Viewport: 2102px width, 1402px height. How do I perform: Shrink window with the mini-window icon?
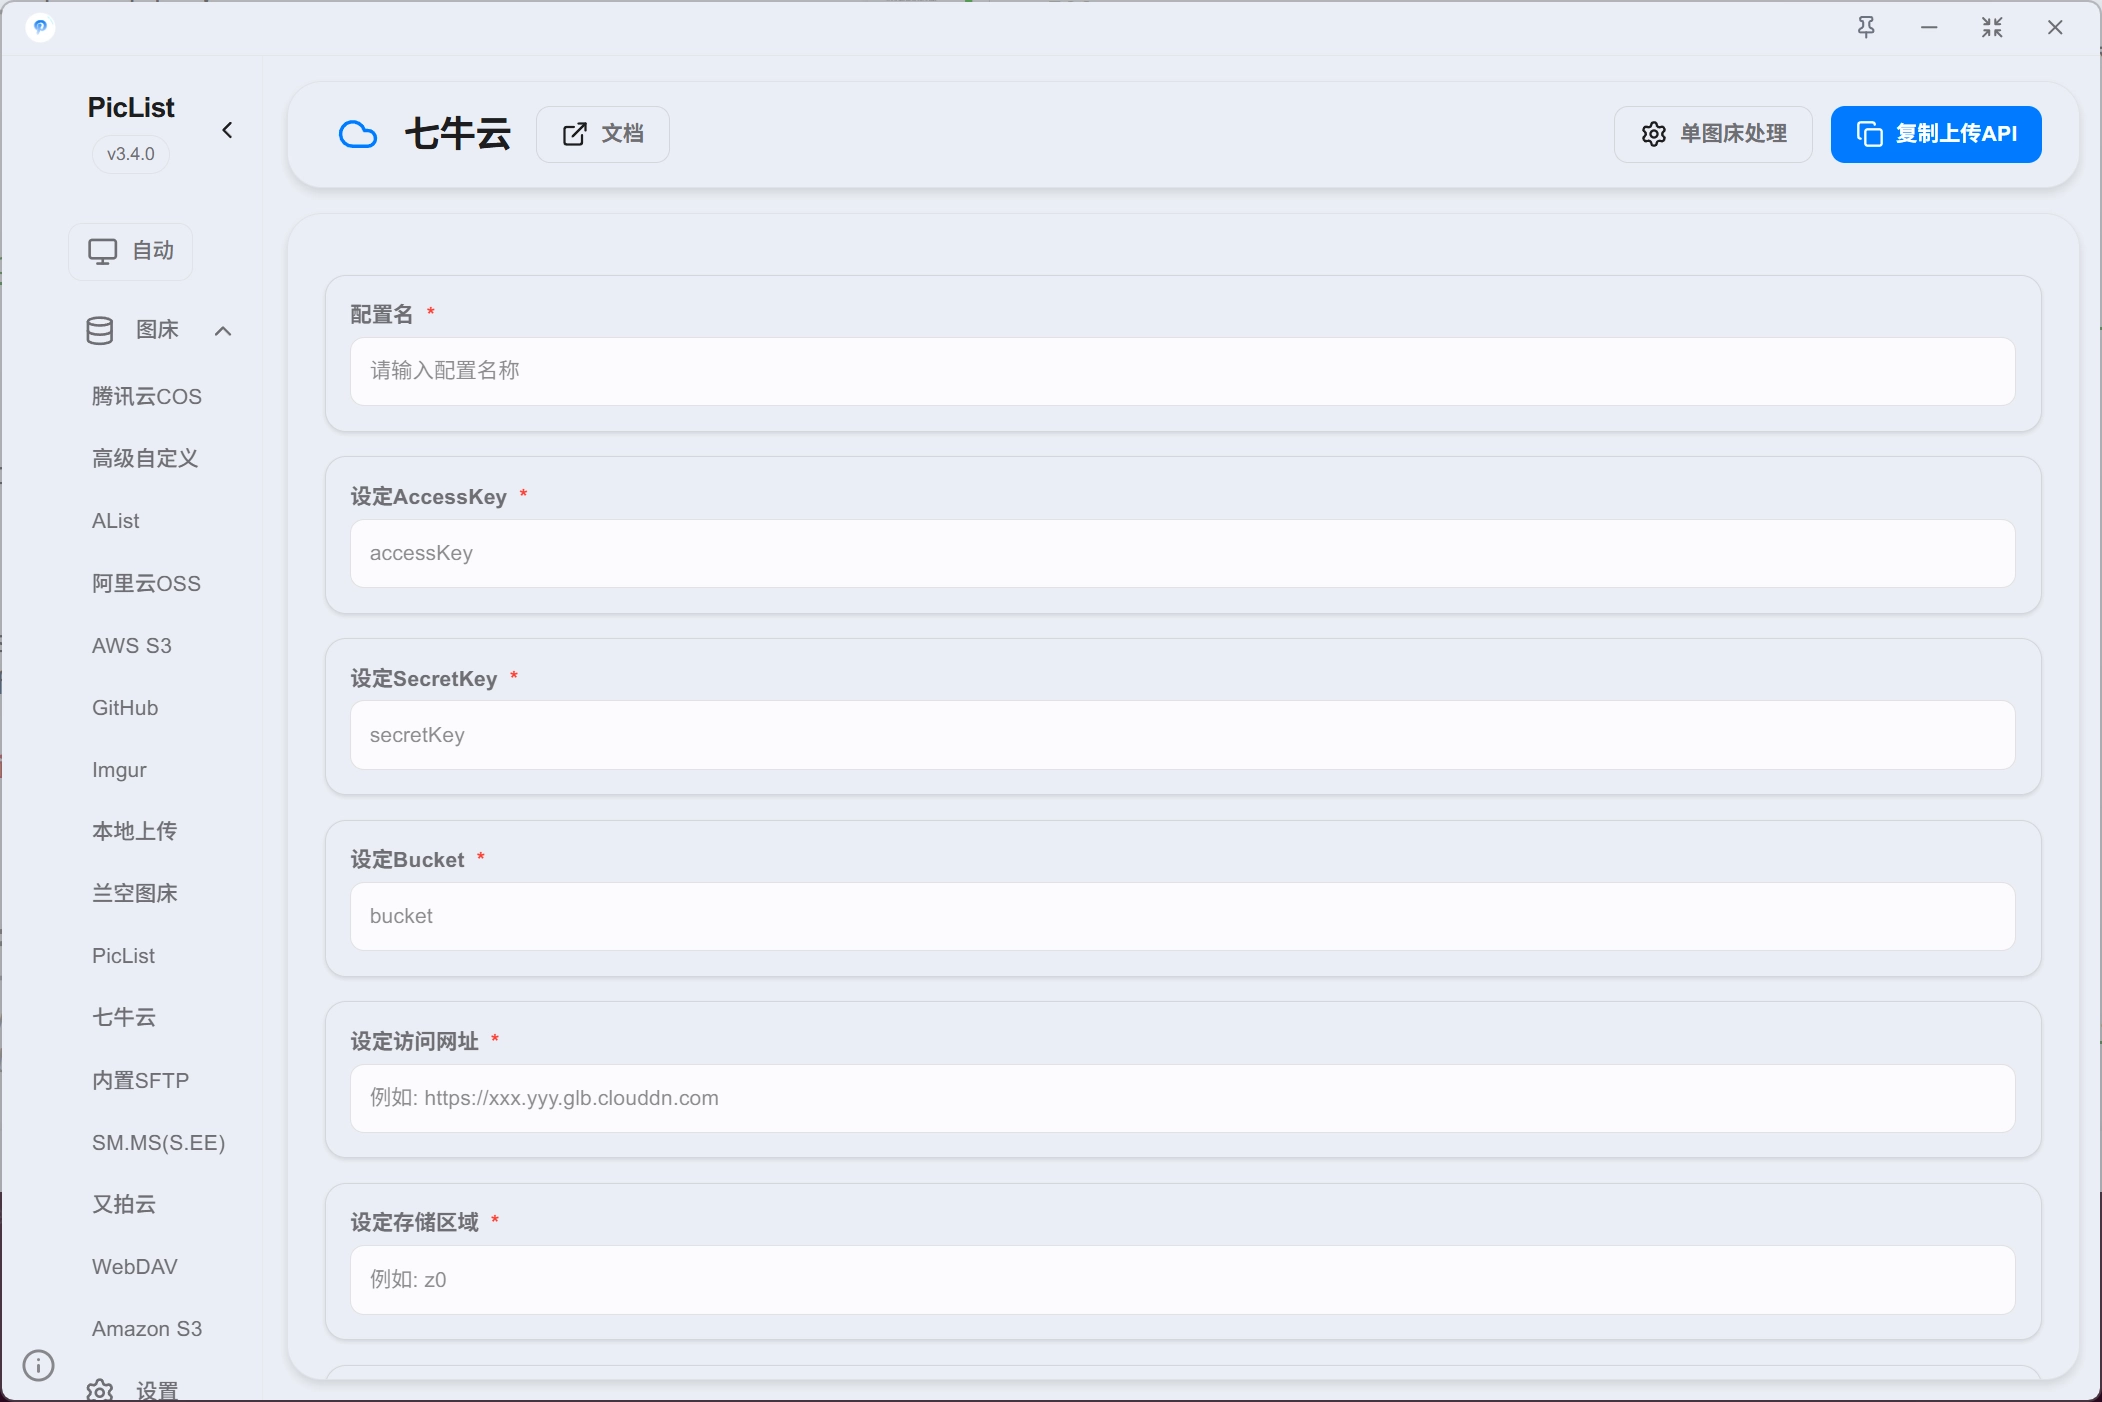[1992, 27]
